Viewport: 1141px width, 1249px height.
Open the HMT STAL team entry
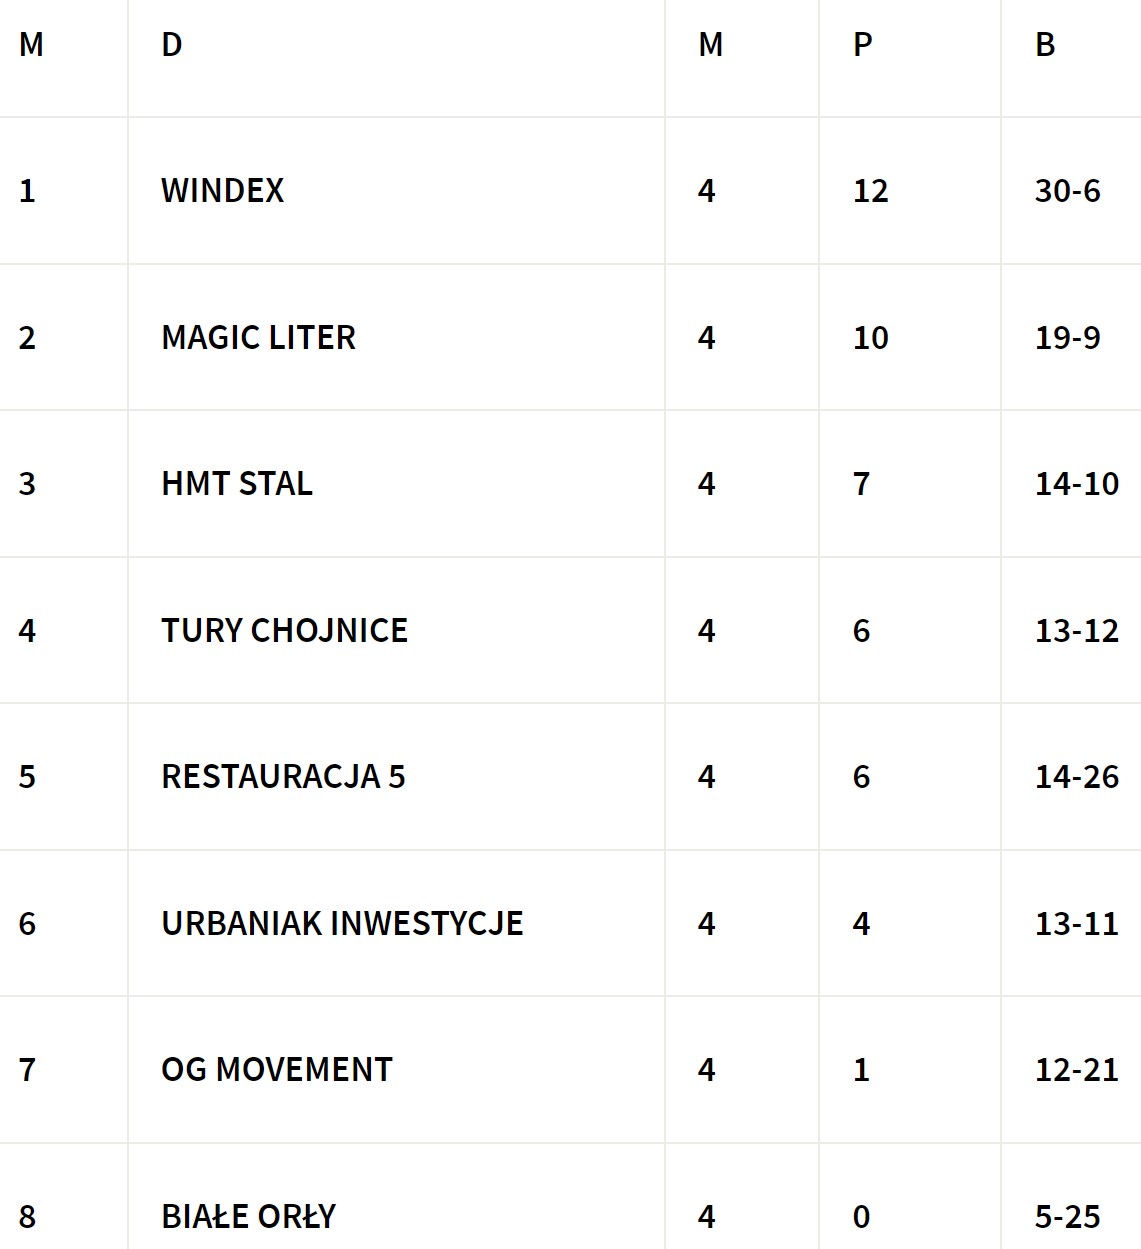pyautogui.click(x=237, y=484)
